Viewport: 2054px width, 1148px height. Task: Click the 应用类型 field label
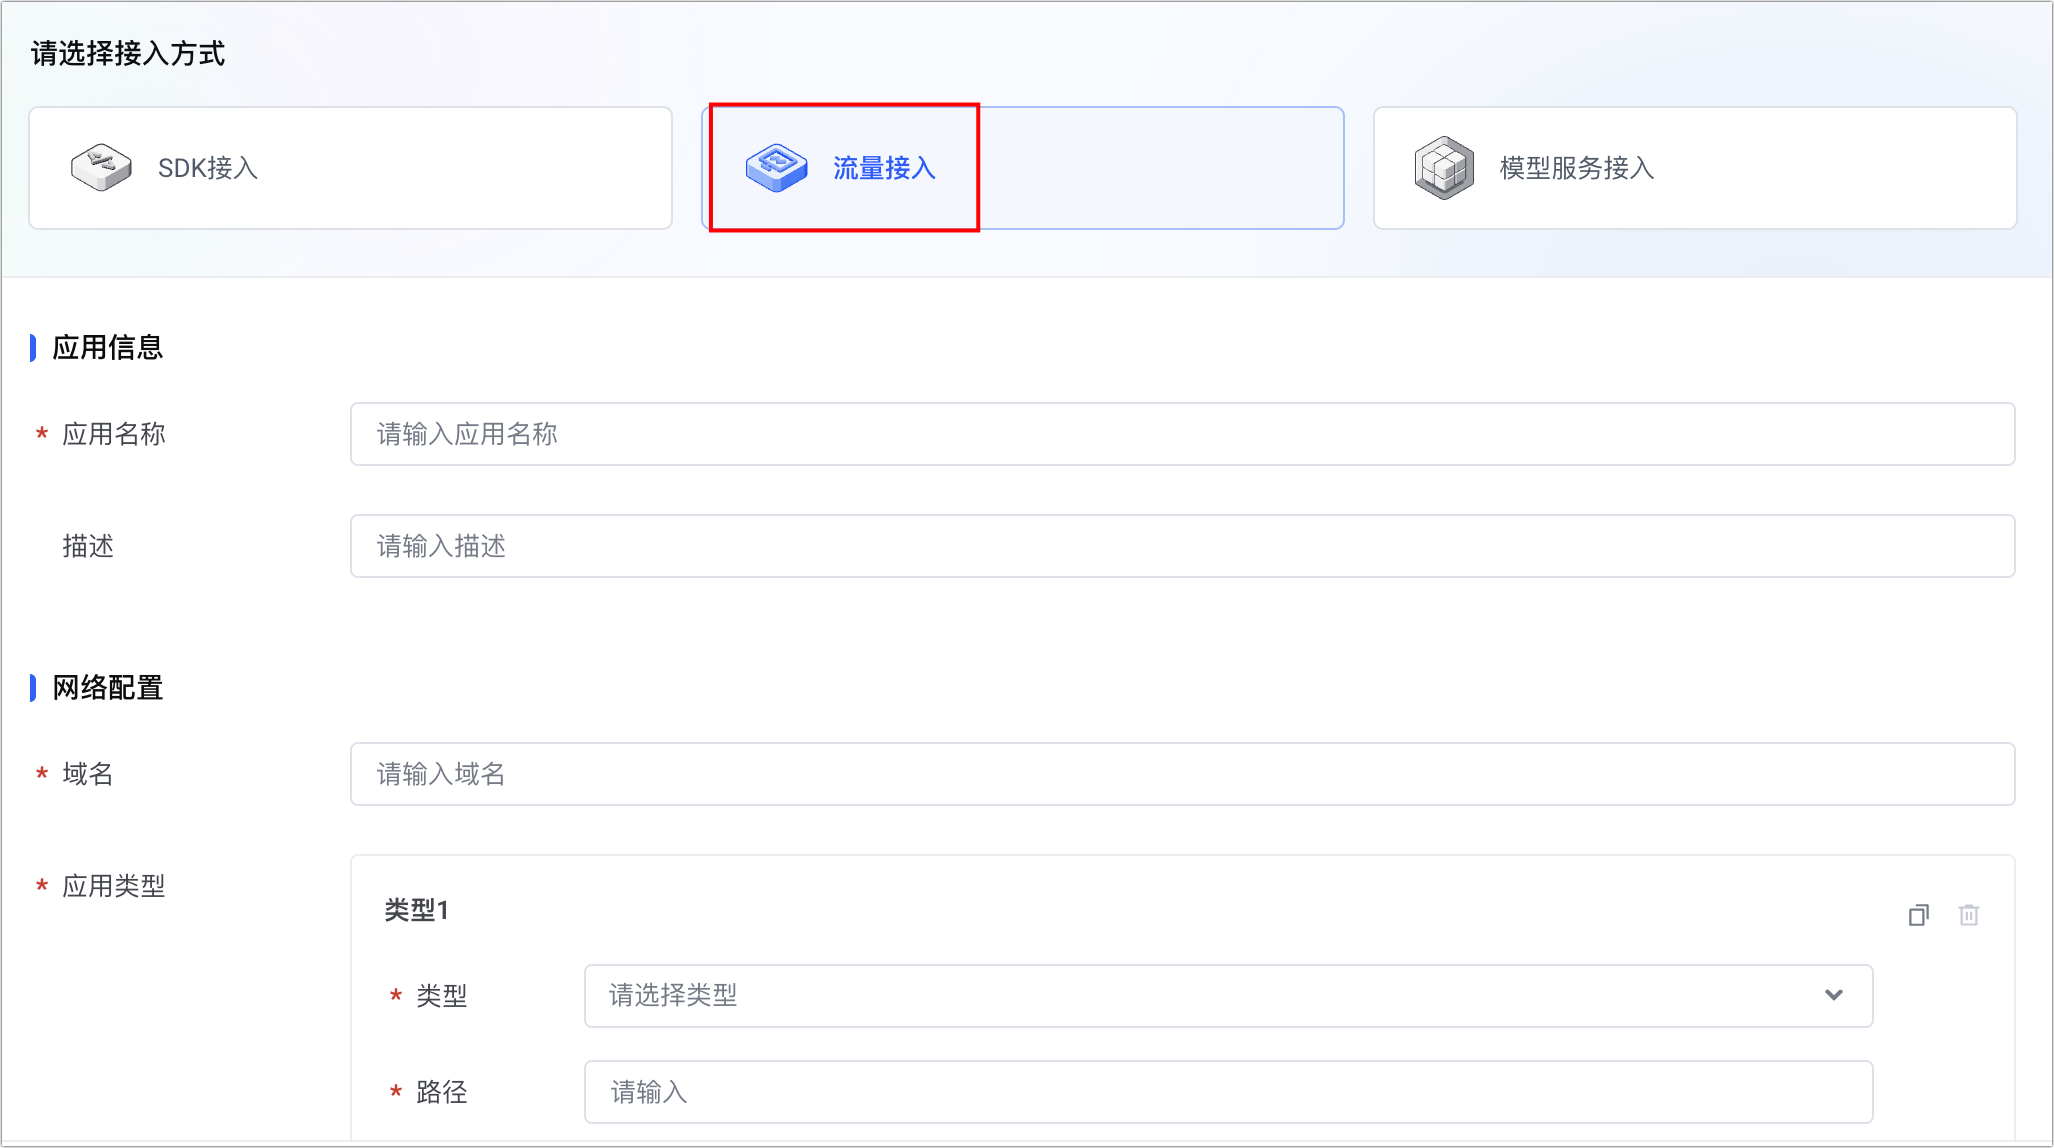point(113,886)
